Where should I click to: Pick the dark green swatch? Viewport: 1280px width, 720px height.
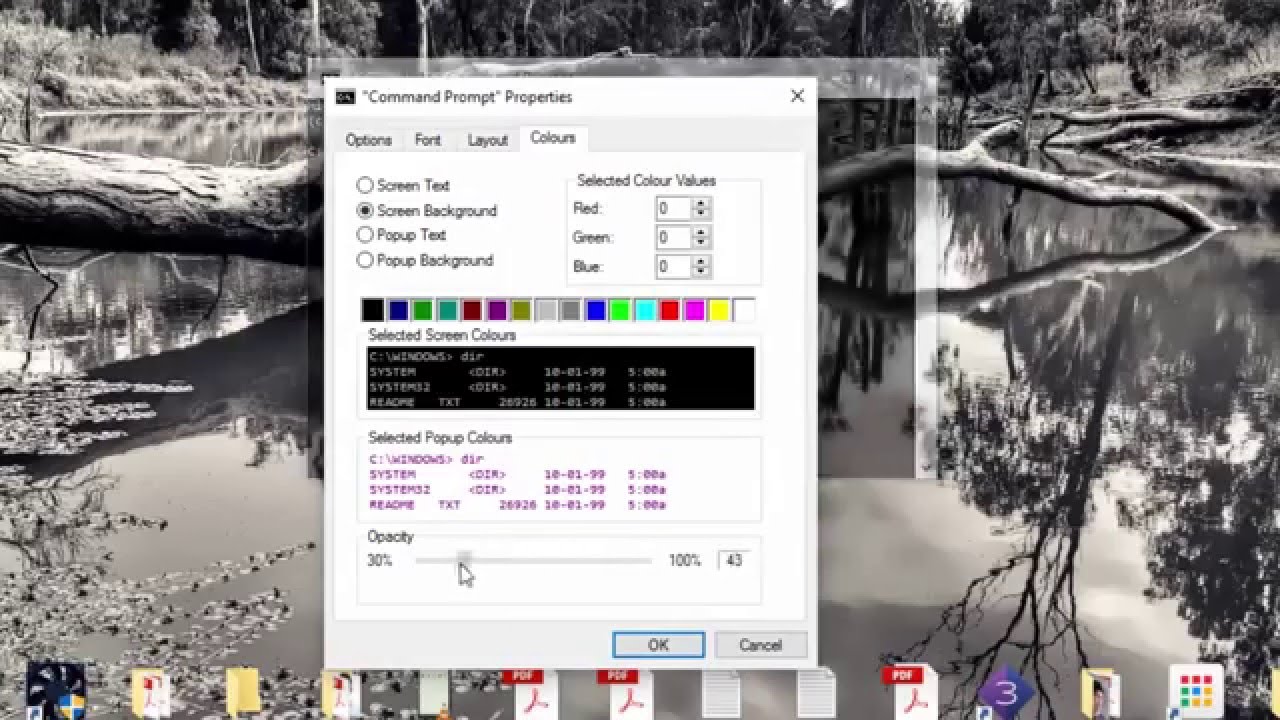[422, 310]
